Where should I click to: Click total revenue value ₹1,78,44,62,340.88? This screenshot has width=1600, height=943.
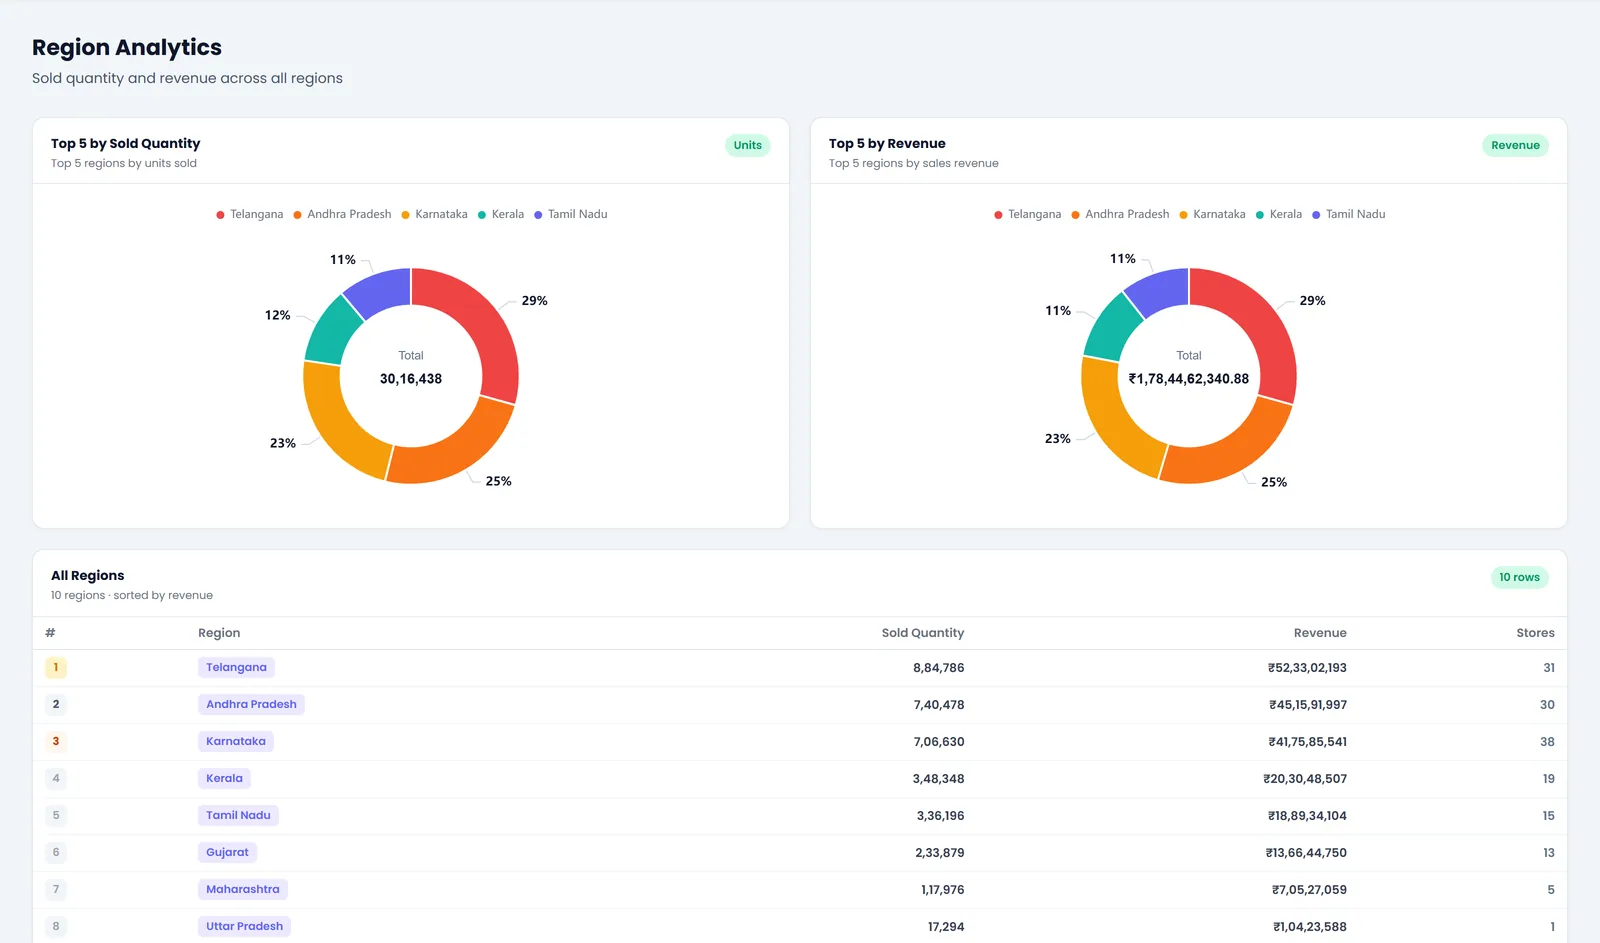(x=1189, y=379)
